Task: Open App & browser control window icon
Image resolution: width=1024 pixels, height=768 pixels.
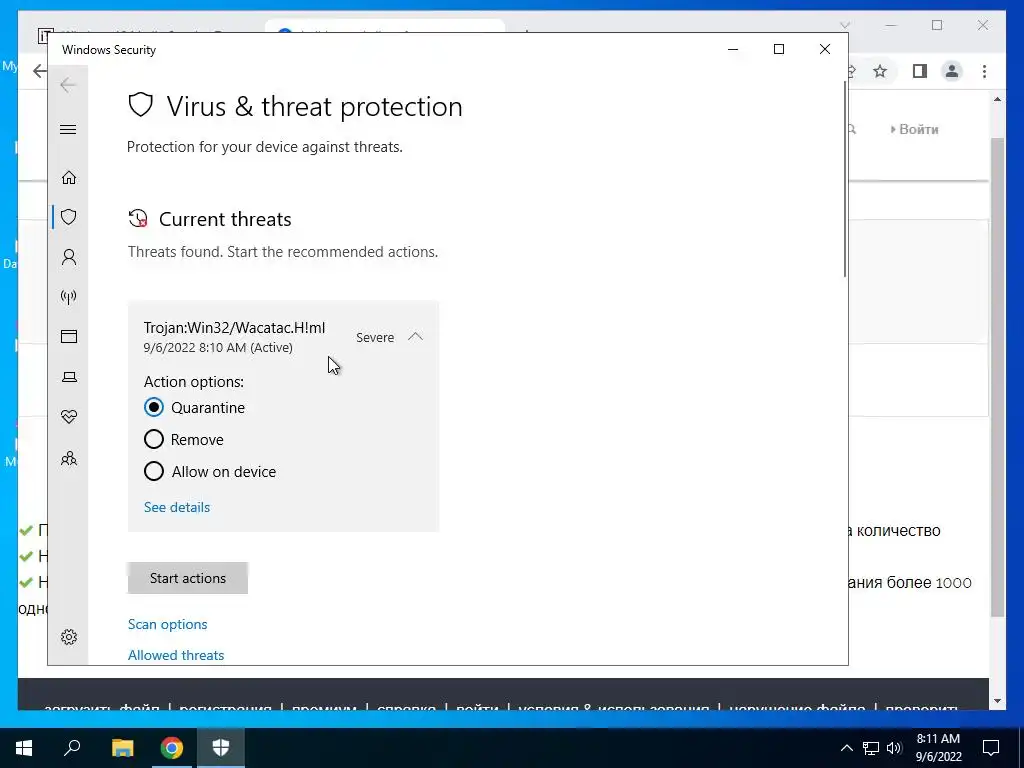Action: [69, 336]
